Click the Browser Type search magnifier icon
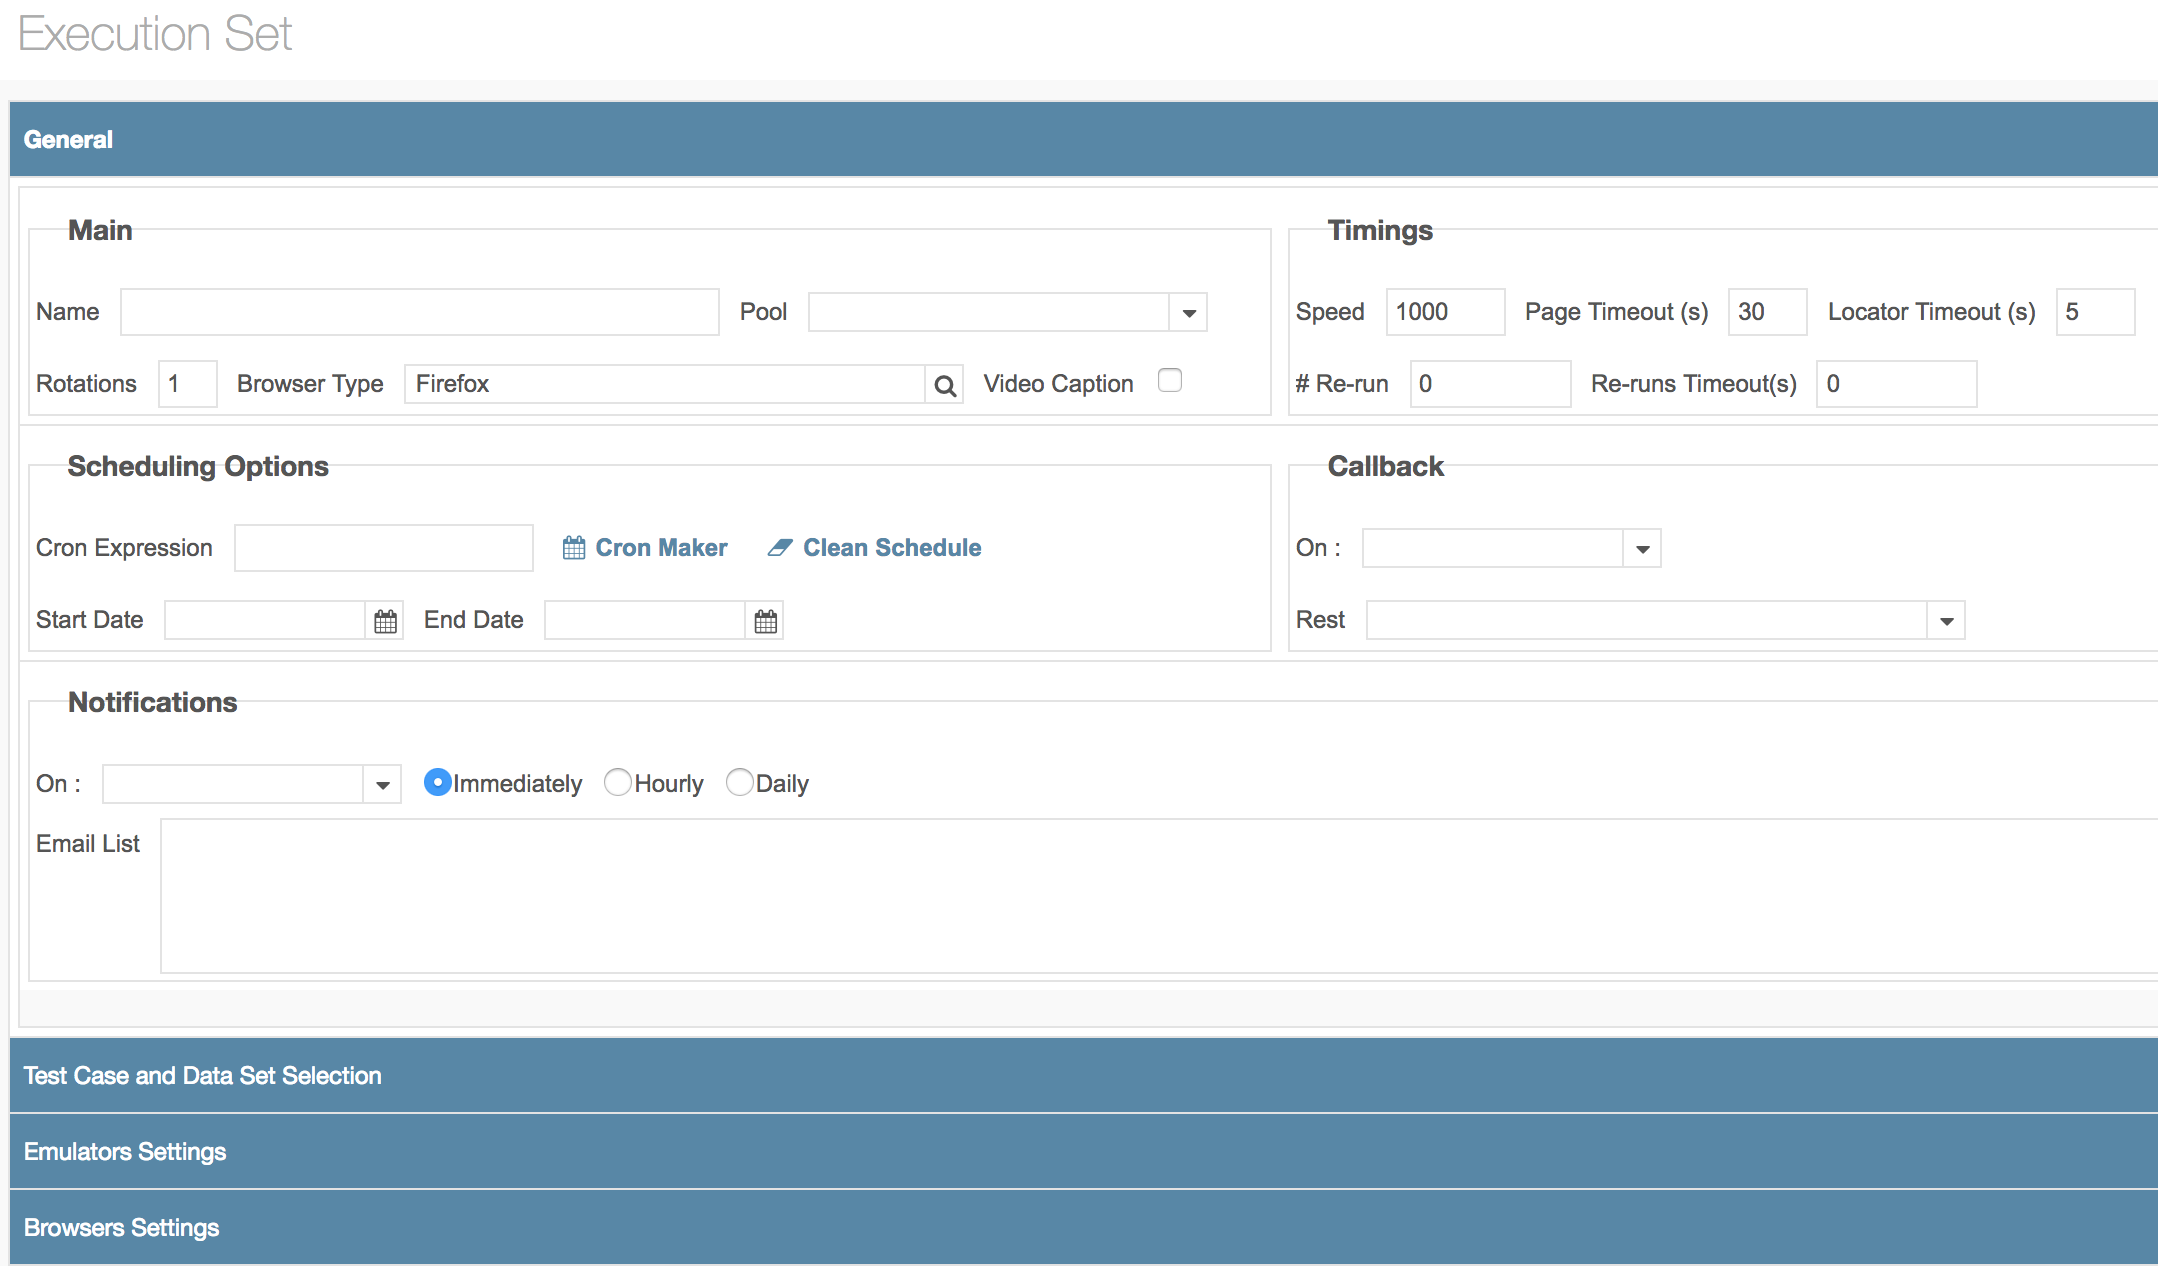 click(944, 385)
